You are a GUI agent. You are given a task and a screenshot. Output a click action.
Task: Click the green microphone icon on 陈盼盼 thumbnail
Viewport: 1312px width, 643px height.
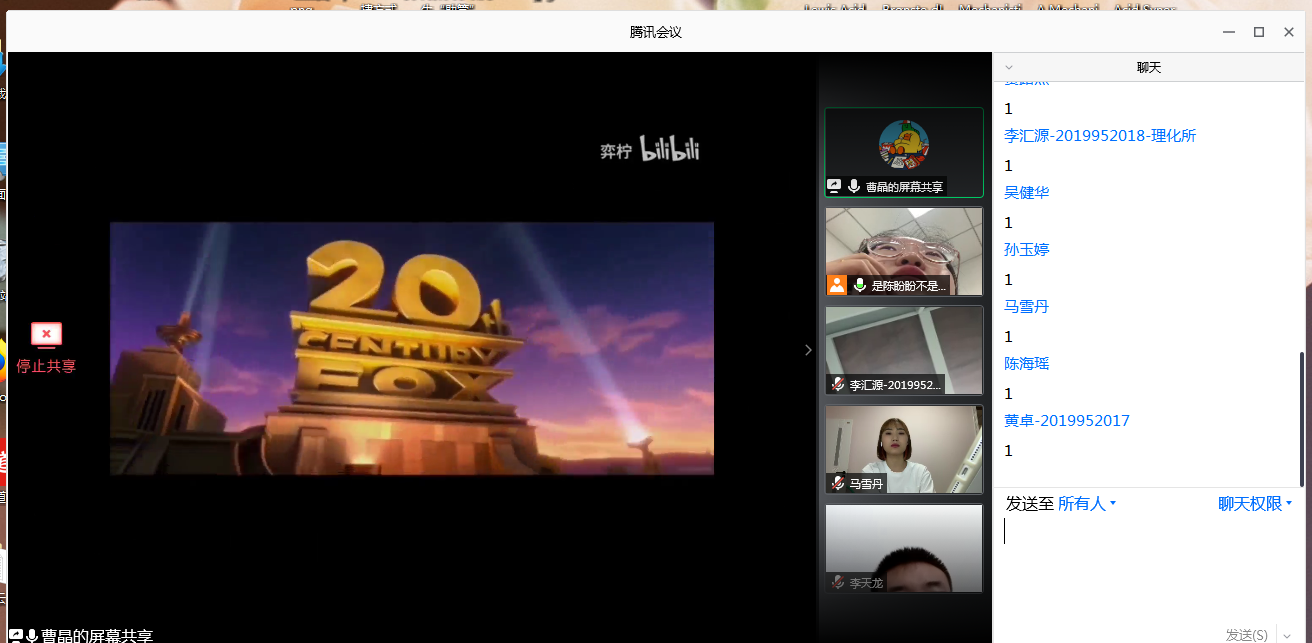859,285
